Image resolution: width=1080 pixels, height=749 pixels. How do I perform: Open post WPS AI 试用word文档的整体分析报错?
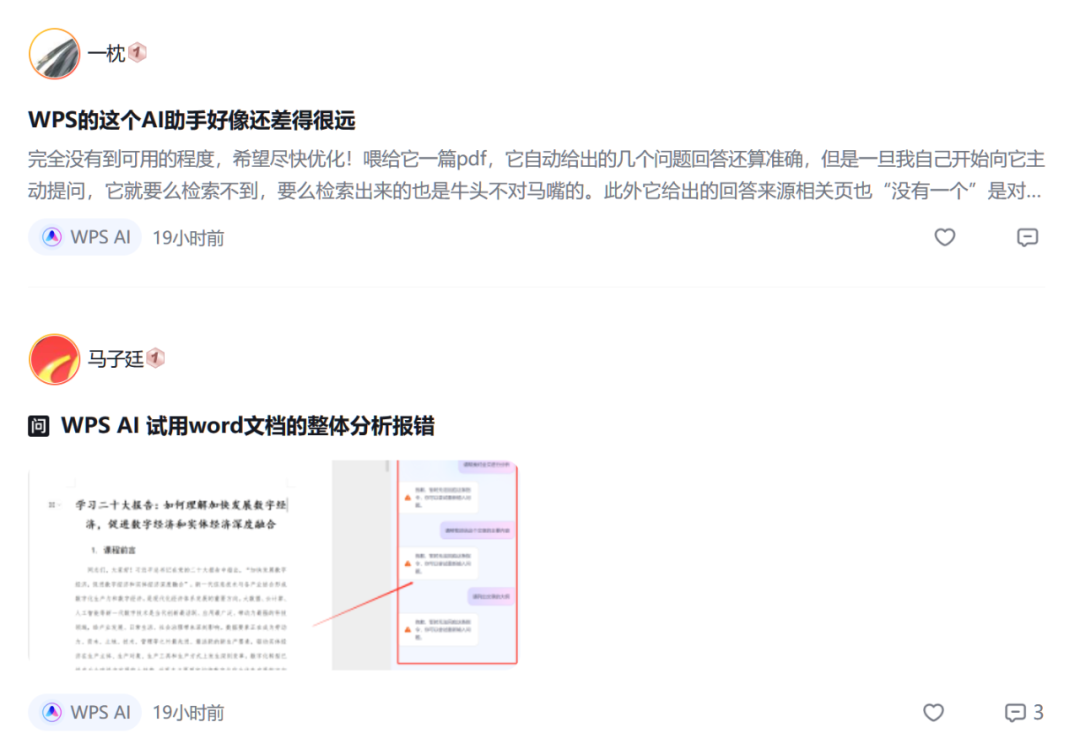click(x=248, y=425)
